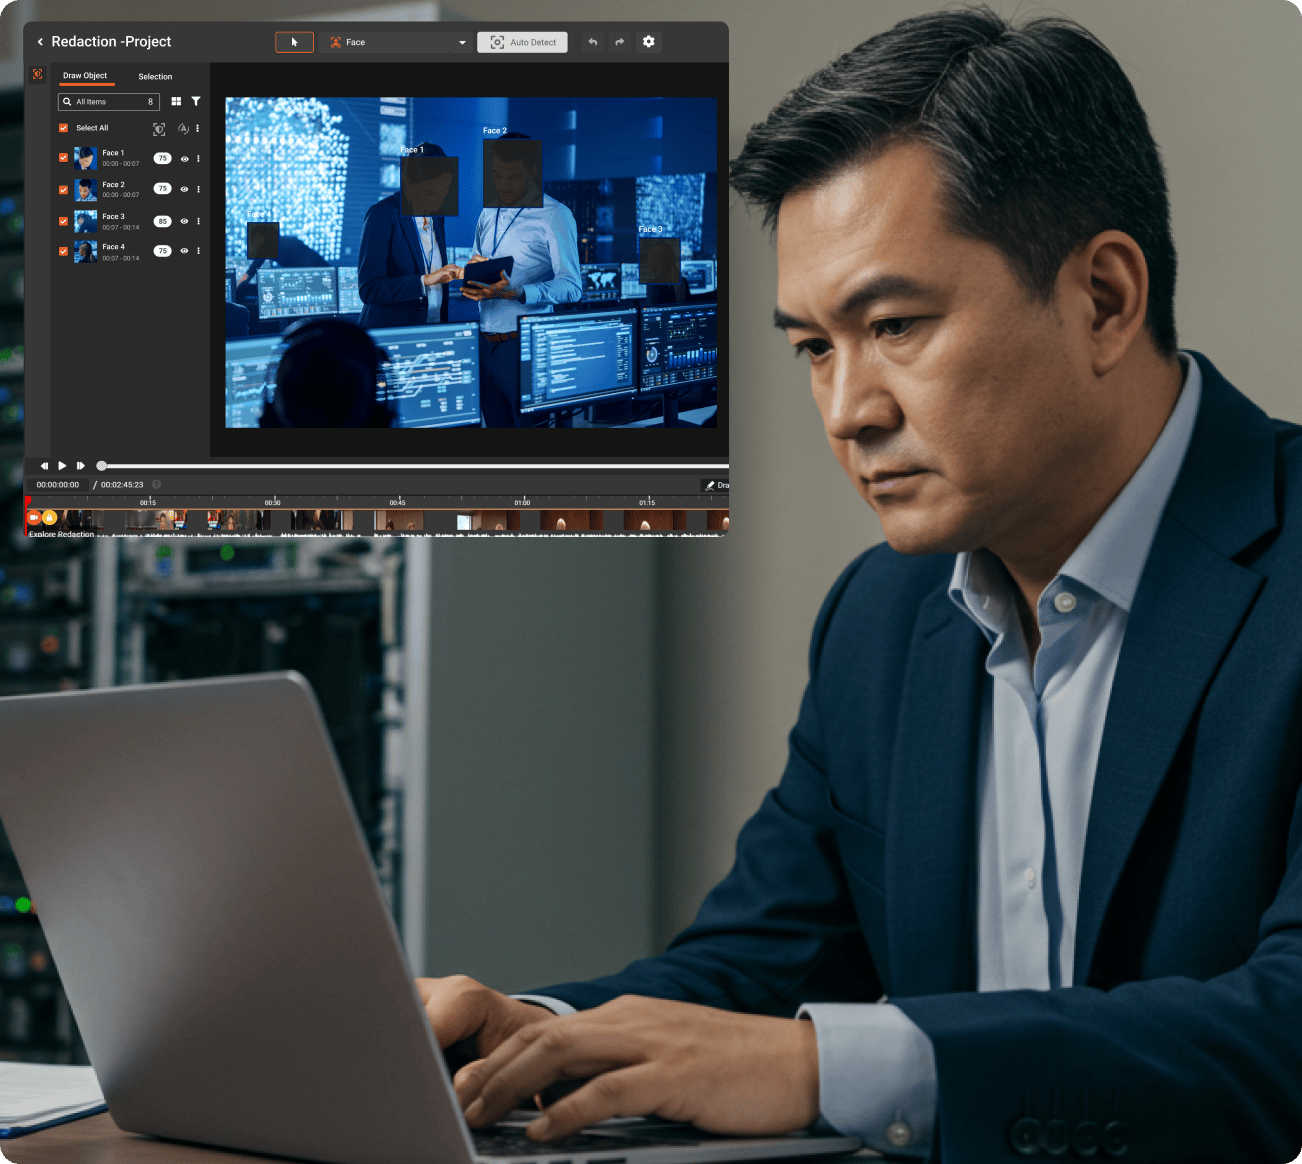The image size is (1302, 1164).
Task: Redo the last action
Action: [x=619, y=42]
